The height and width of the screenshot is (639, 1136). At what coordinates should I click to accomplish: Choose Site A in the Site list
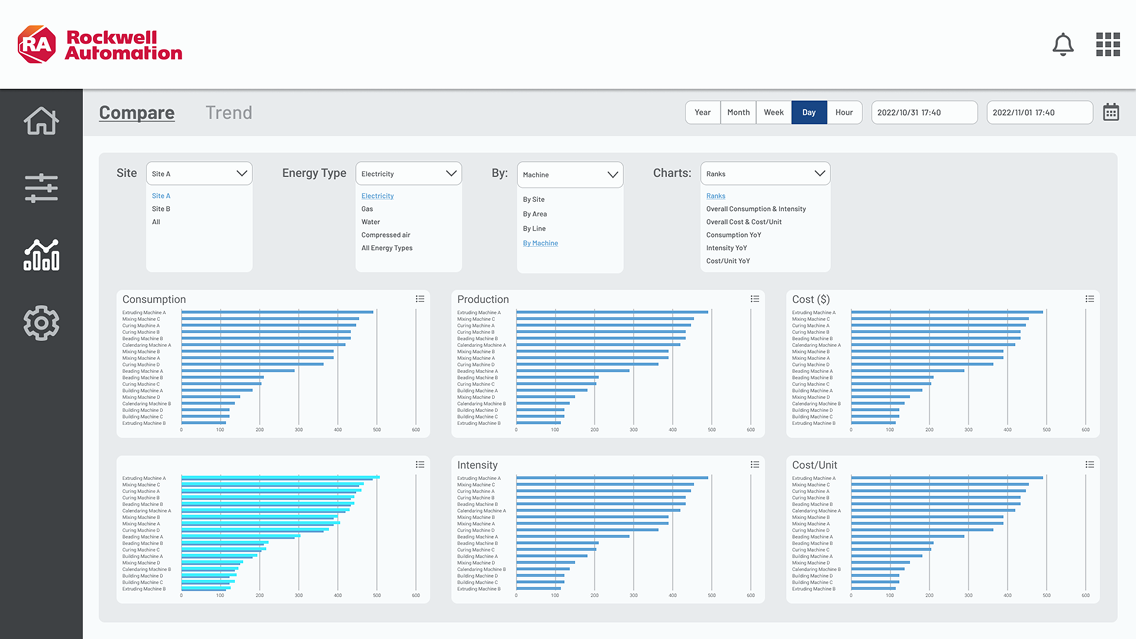[x=161, y=196]
